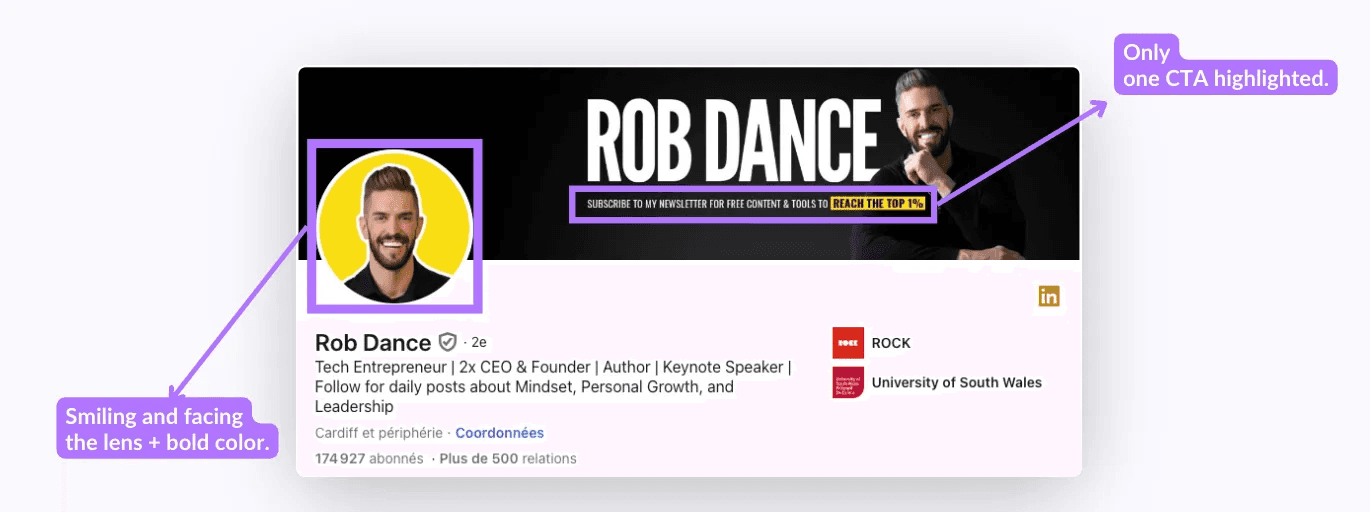Image resolution: width=1370 pixels, height=512 pixels.
Task: Click the Tech Entrepreneur headline text
Action: (553, 387)
